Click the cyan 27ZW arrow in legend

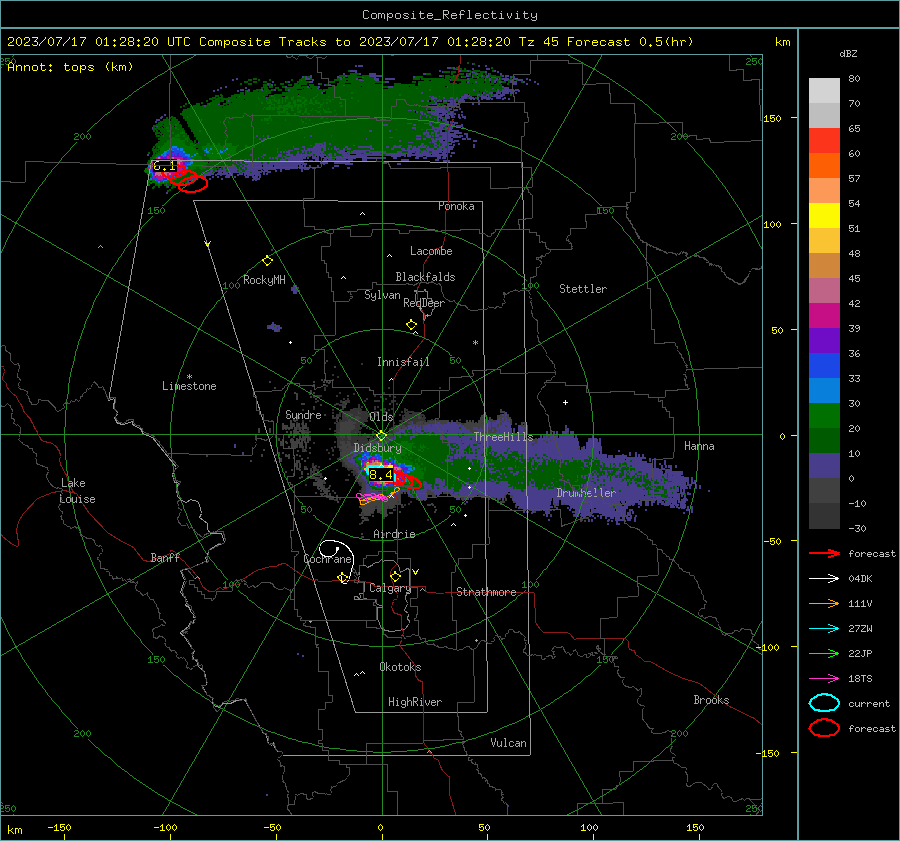pyautogui.click(x=824, y=629)
